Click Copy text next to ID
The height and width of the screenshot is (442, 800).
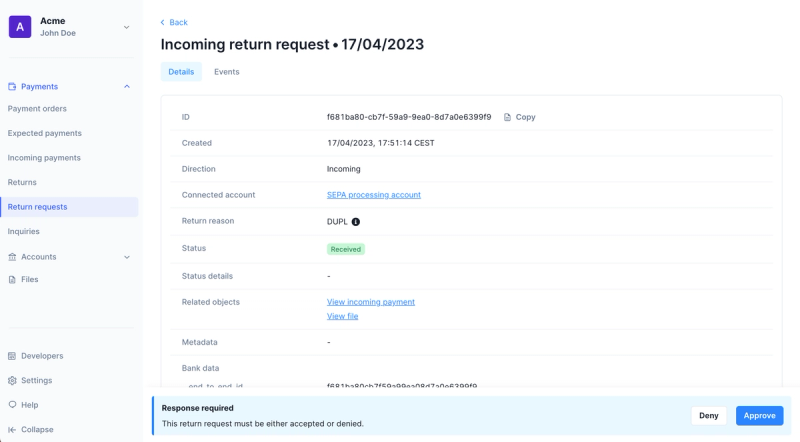(526, 117)
